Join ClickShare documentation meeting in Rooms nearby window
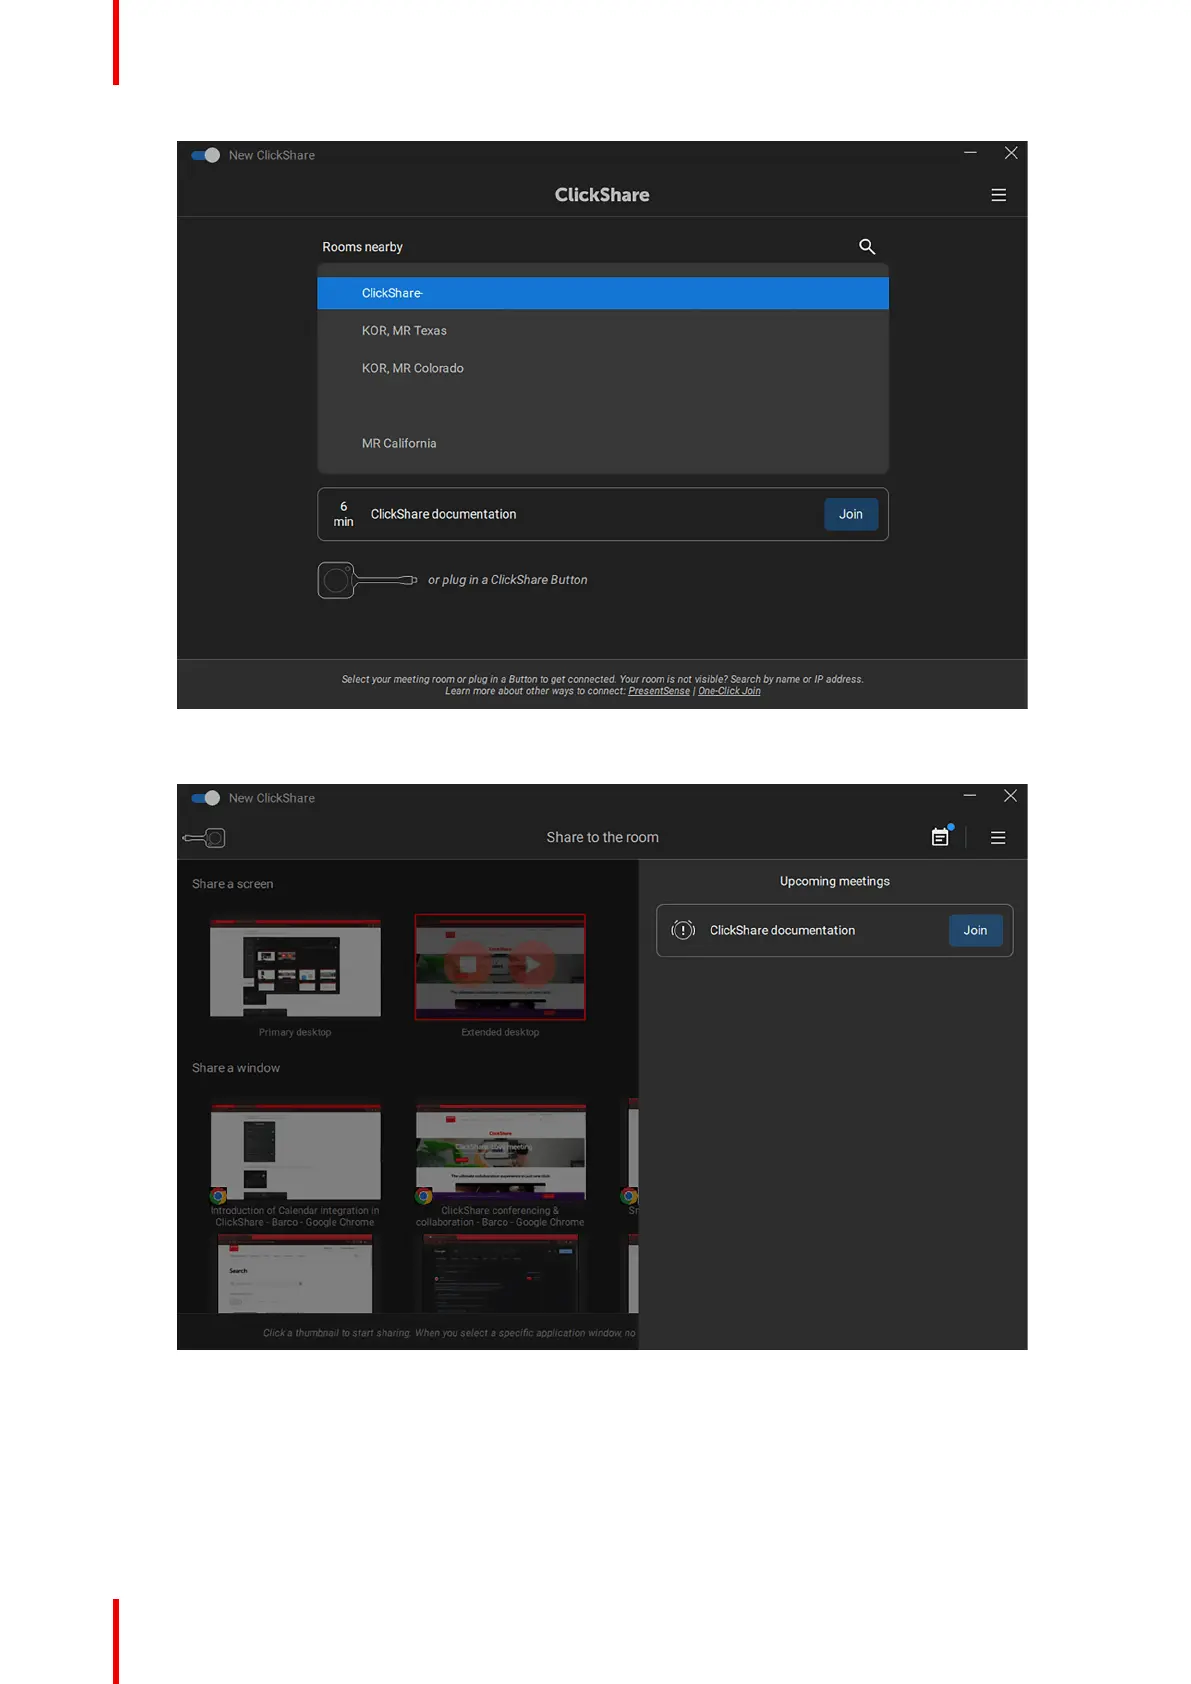Screen dimensions: 1191x1684 pyautogui.click(x=851, y=514)
